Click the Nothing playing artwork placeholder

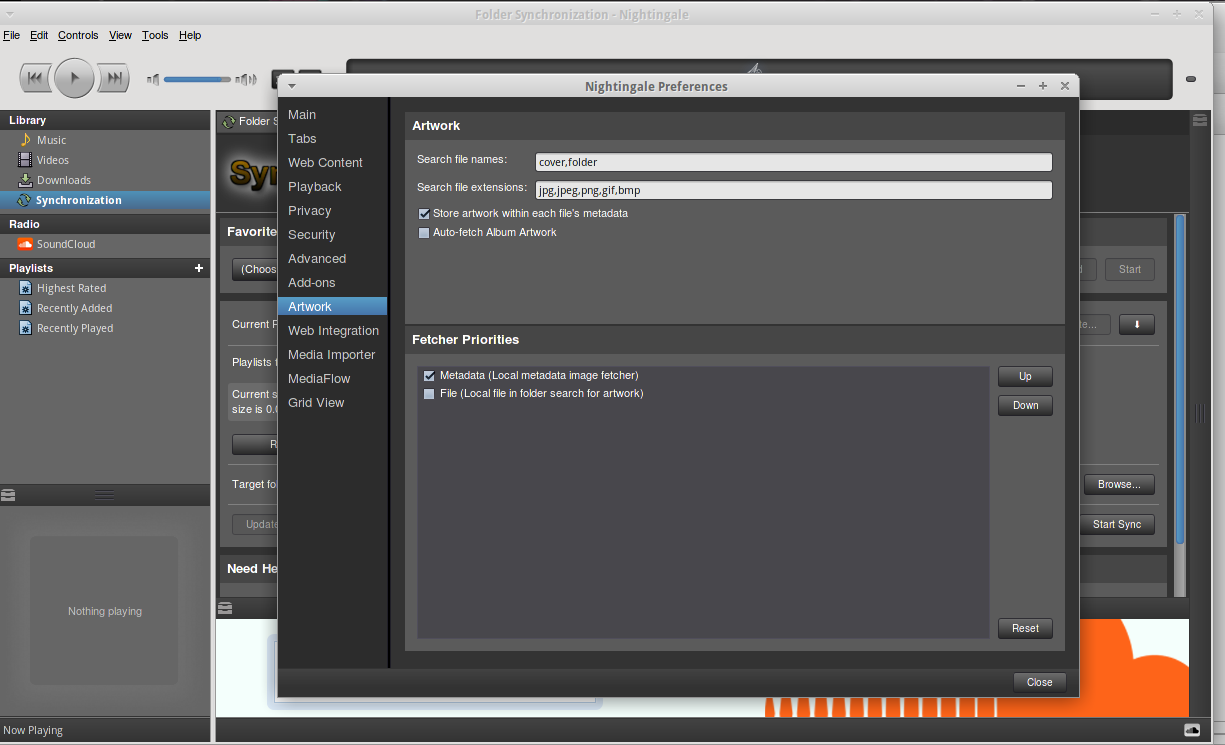coord(104,611)
